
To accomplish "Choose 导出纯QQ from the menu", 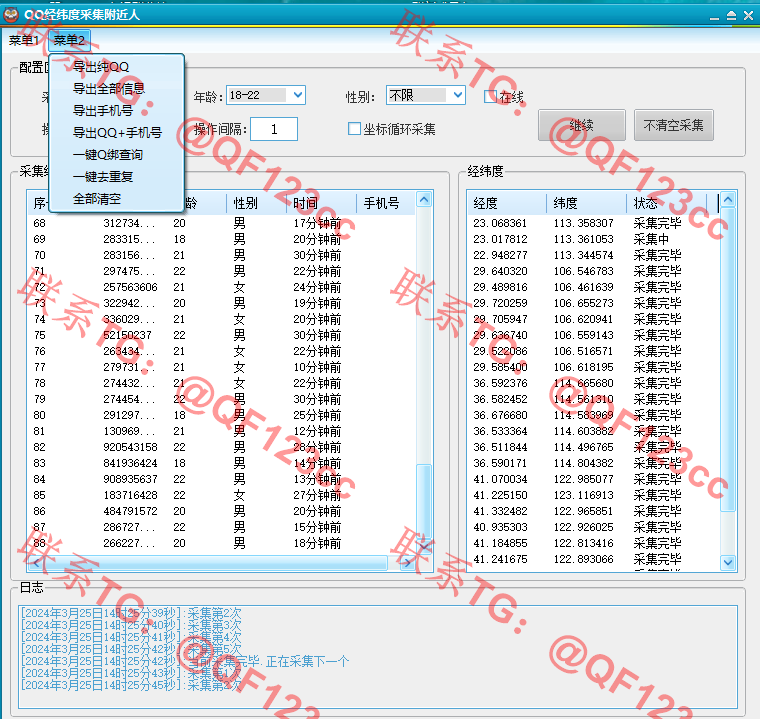I will 101,66.
